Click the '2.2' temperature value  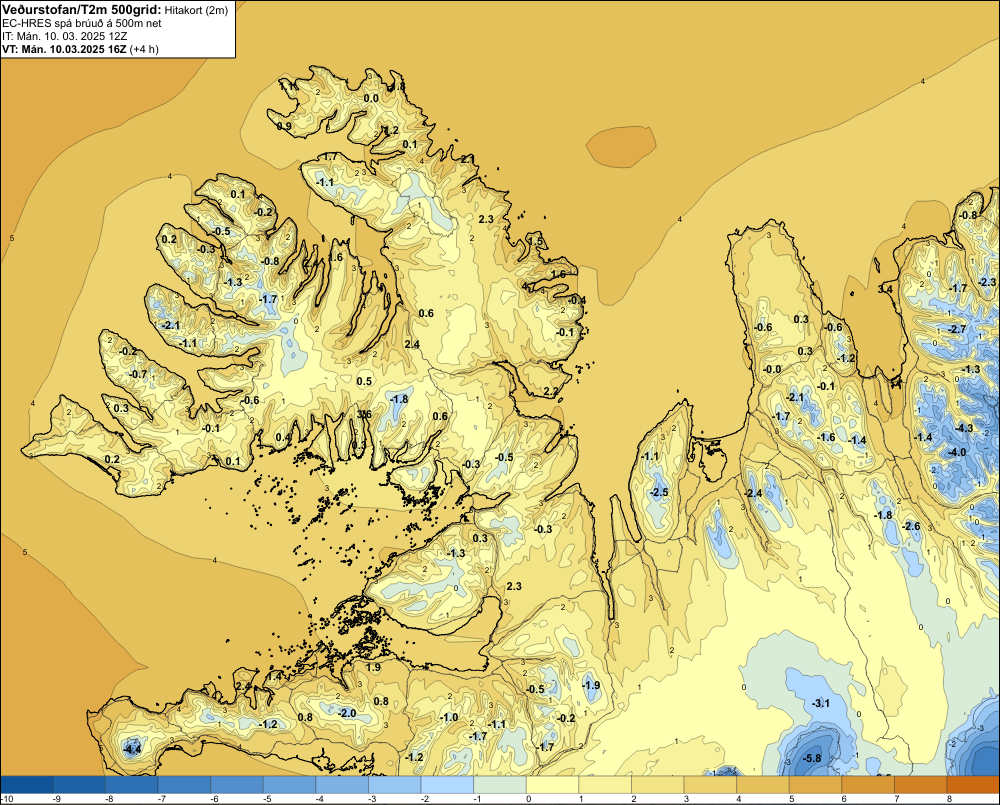pyautogui.click(x=550, y=391)
